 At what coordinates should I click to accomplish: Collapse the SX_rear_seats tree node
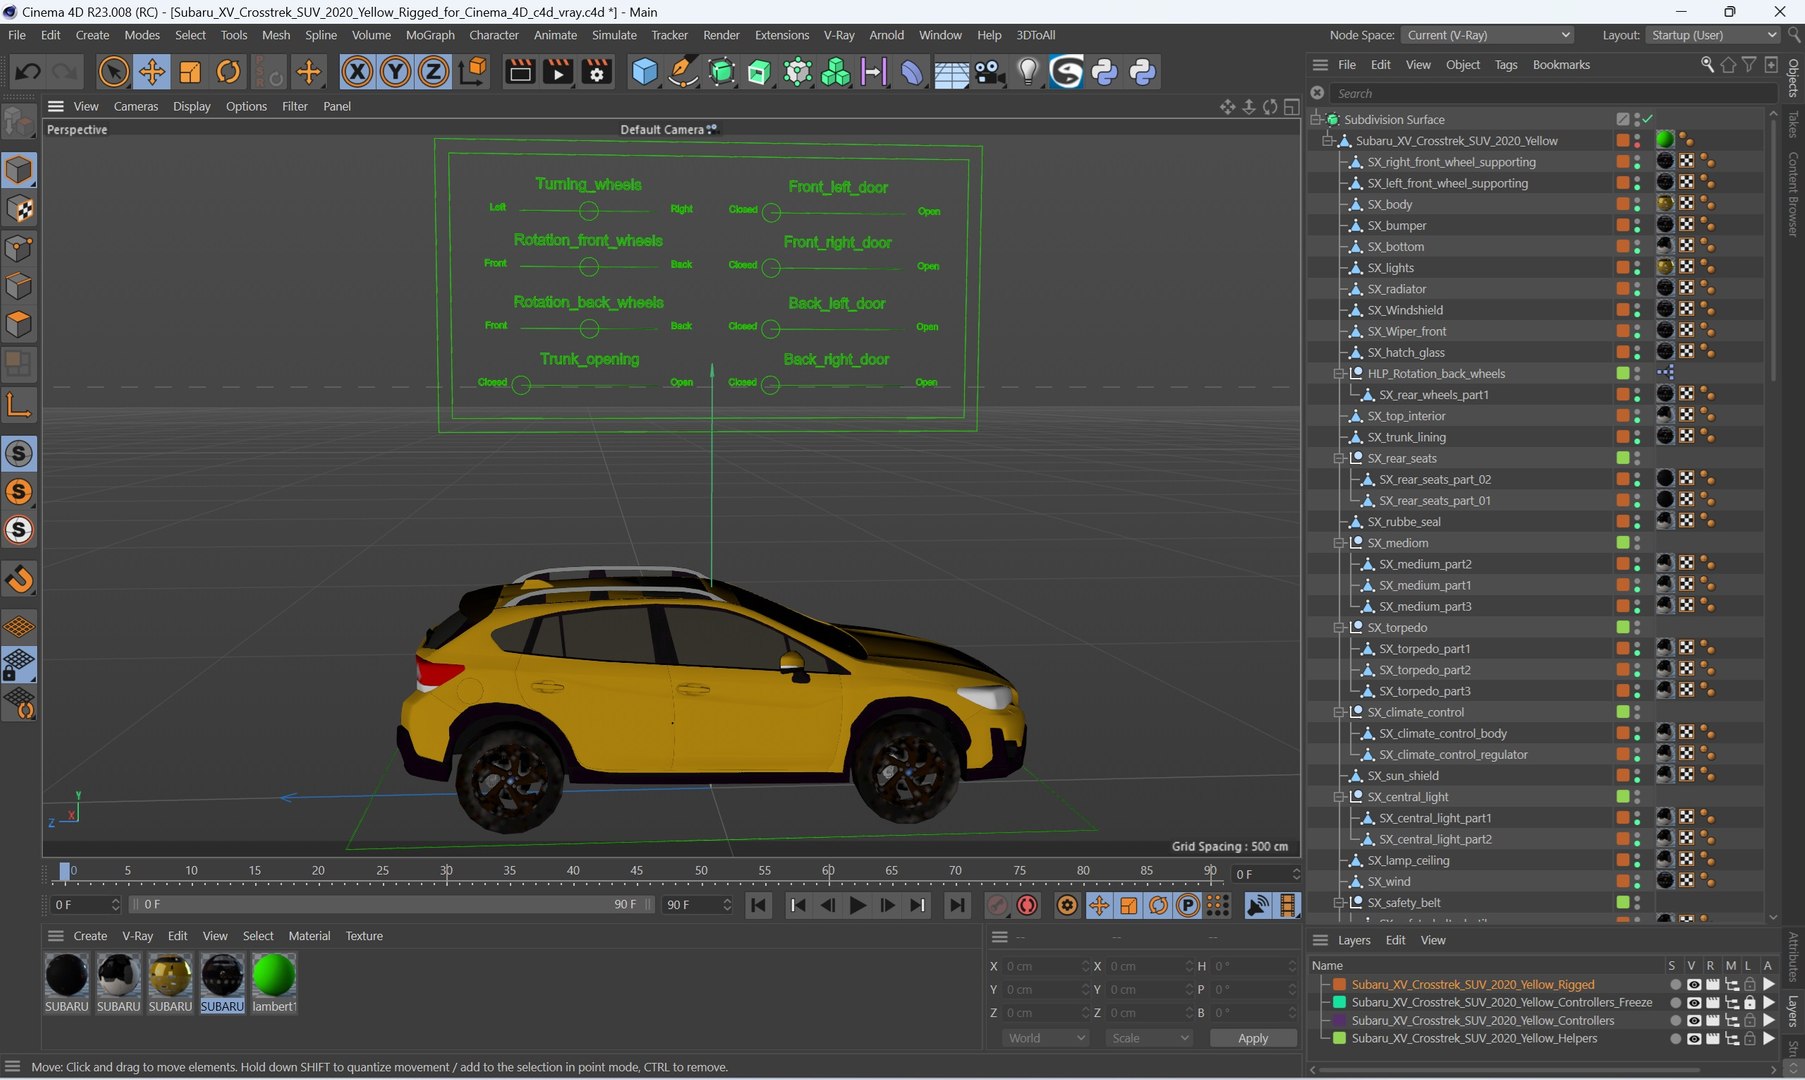(x=1339, y=459)
